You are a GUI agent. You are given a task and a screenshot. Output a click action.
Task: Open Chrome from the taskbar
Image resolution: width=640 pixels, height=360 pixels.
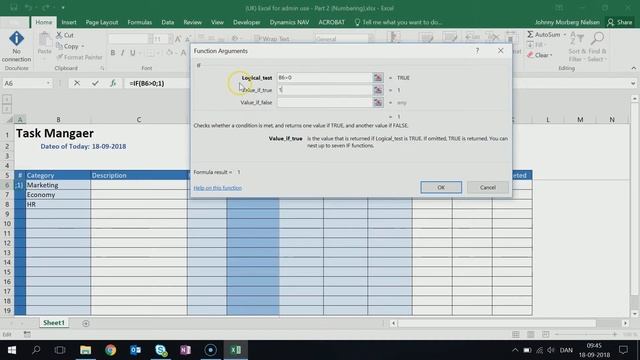click(111, 350)
